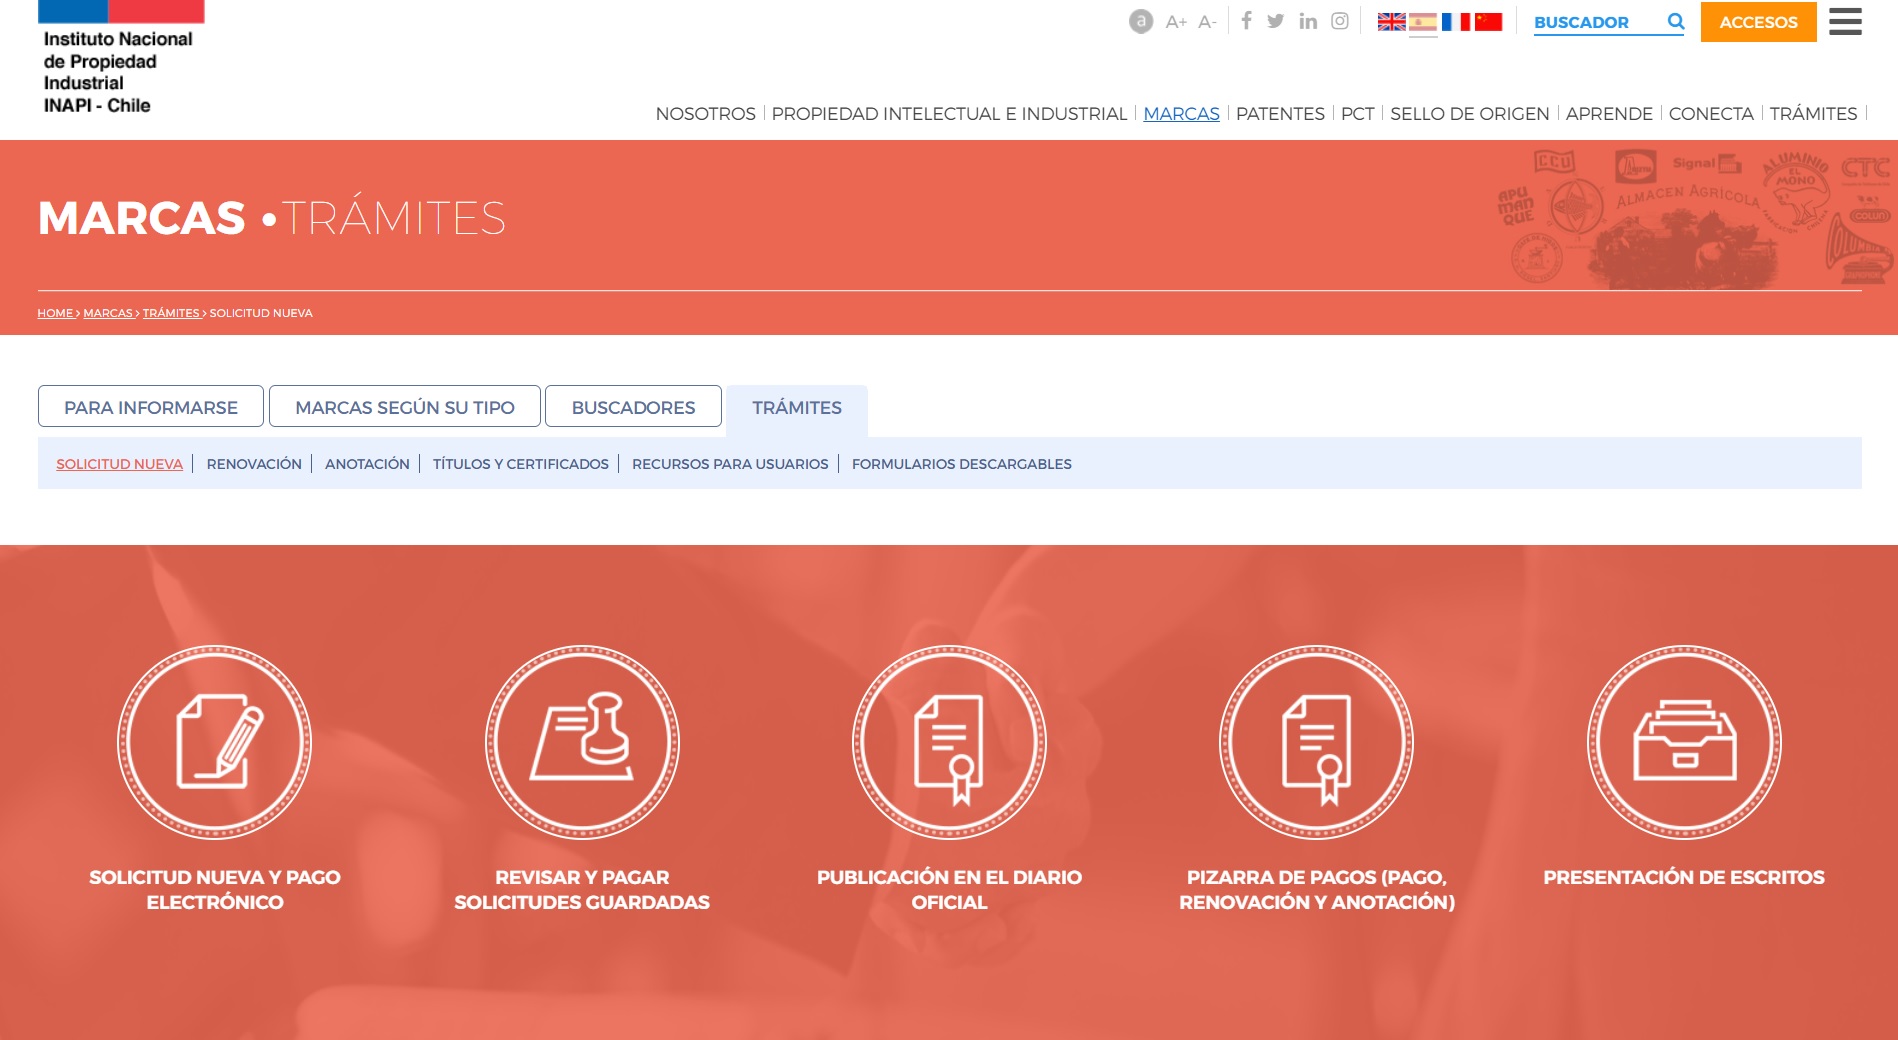Screen dimensions: 1898x1040
Task: Open Pizarra de Pagos text link
Action: click(1316, 889)
